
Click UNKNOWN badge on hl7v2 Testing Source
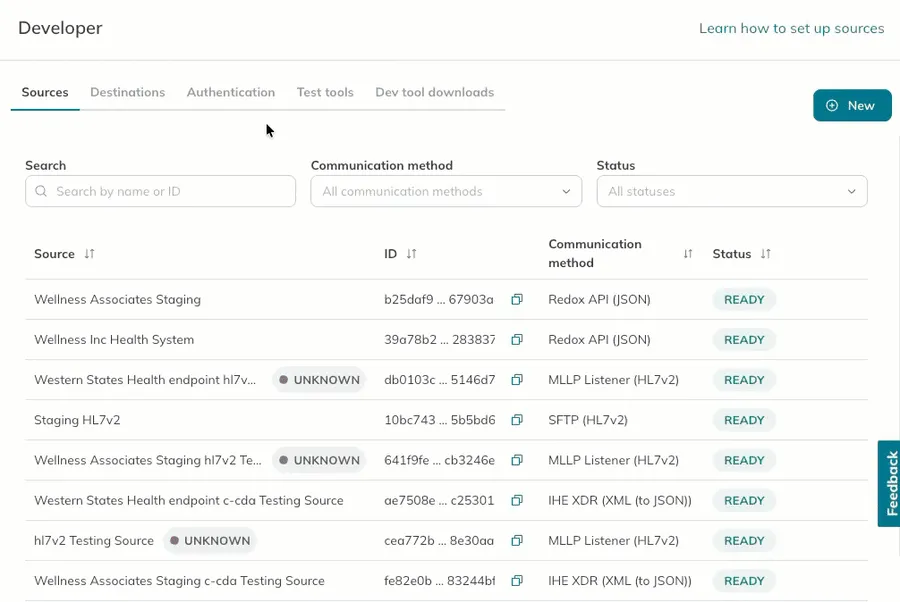pyautogui.click(x=210, y=541)
